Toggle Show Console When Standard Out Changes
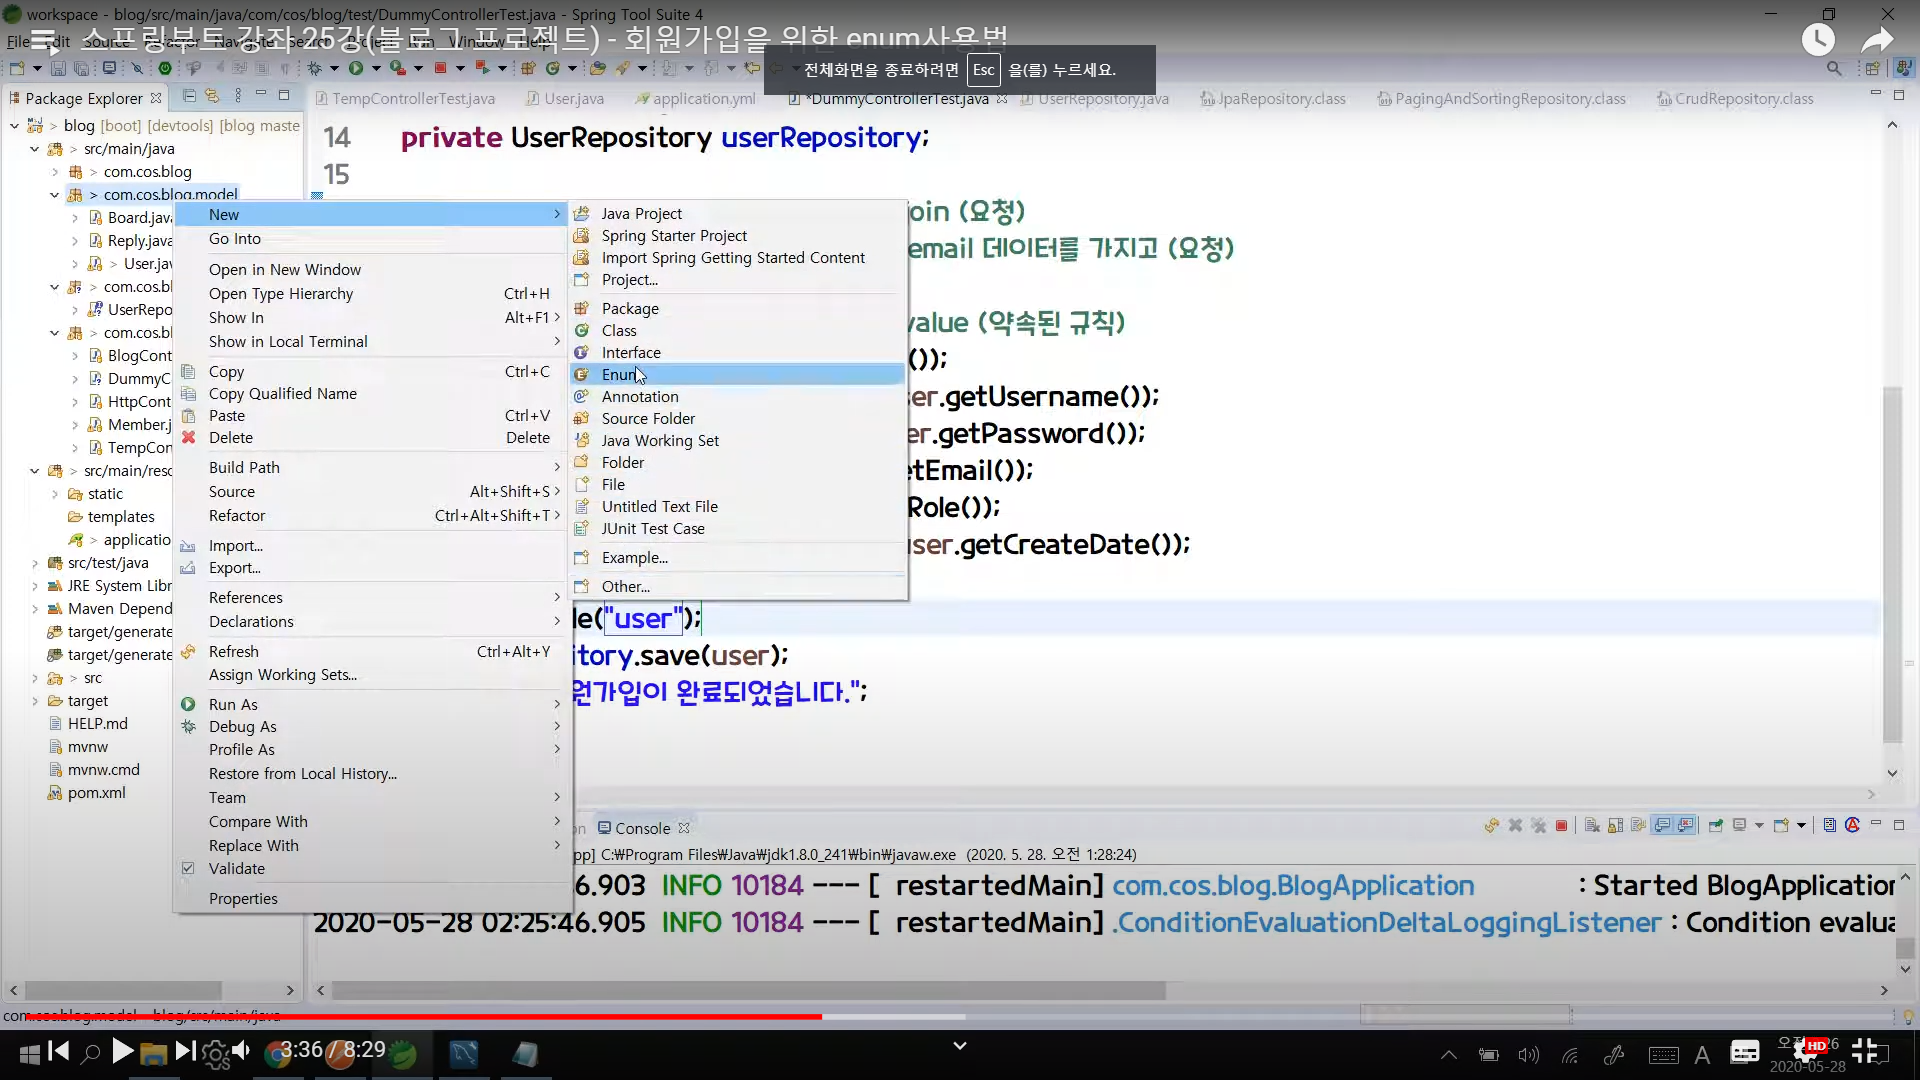Screen dimensions: 1920x1080 (1662, 825)
